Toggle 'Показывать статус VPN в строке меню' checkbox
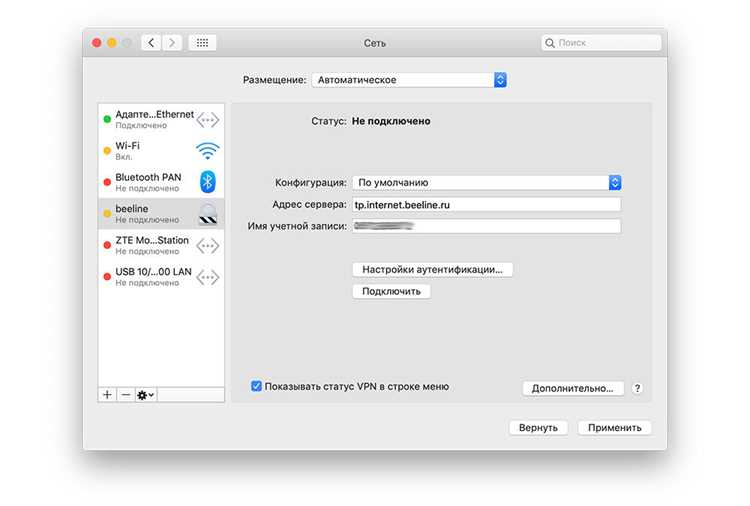 256,386
